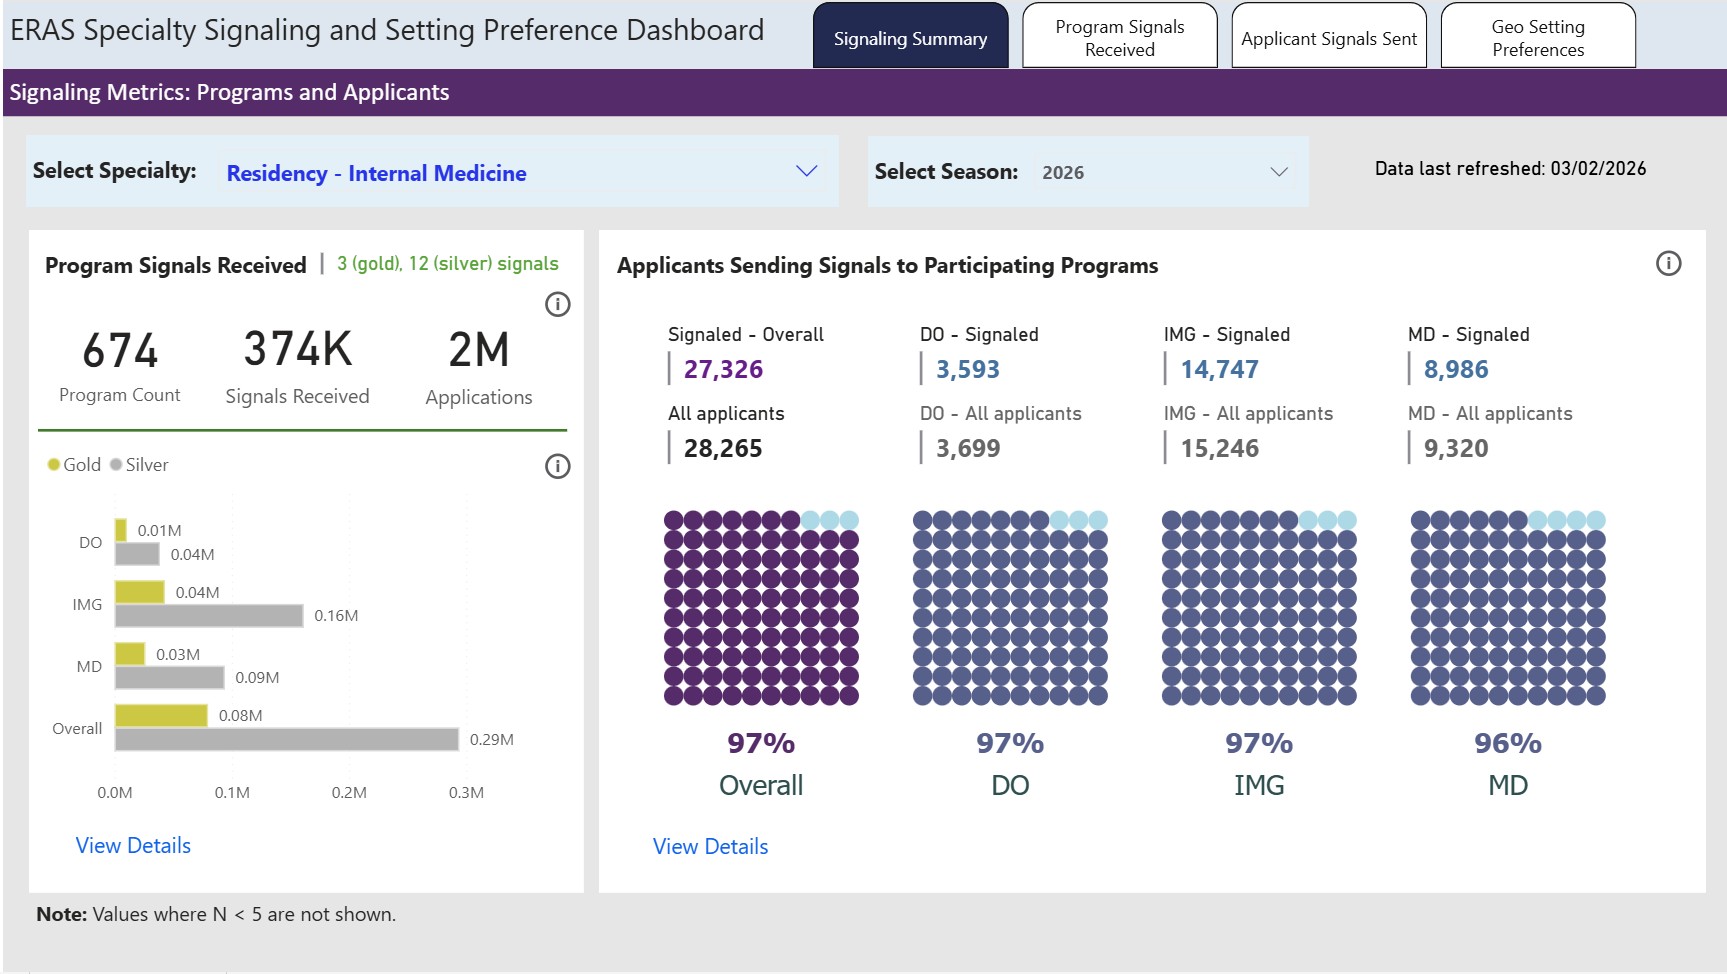The height and width of the screenshot is (974, 1727).
Task: Toggle Silver series in chart legend
Action: [139, 465]
